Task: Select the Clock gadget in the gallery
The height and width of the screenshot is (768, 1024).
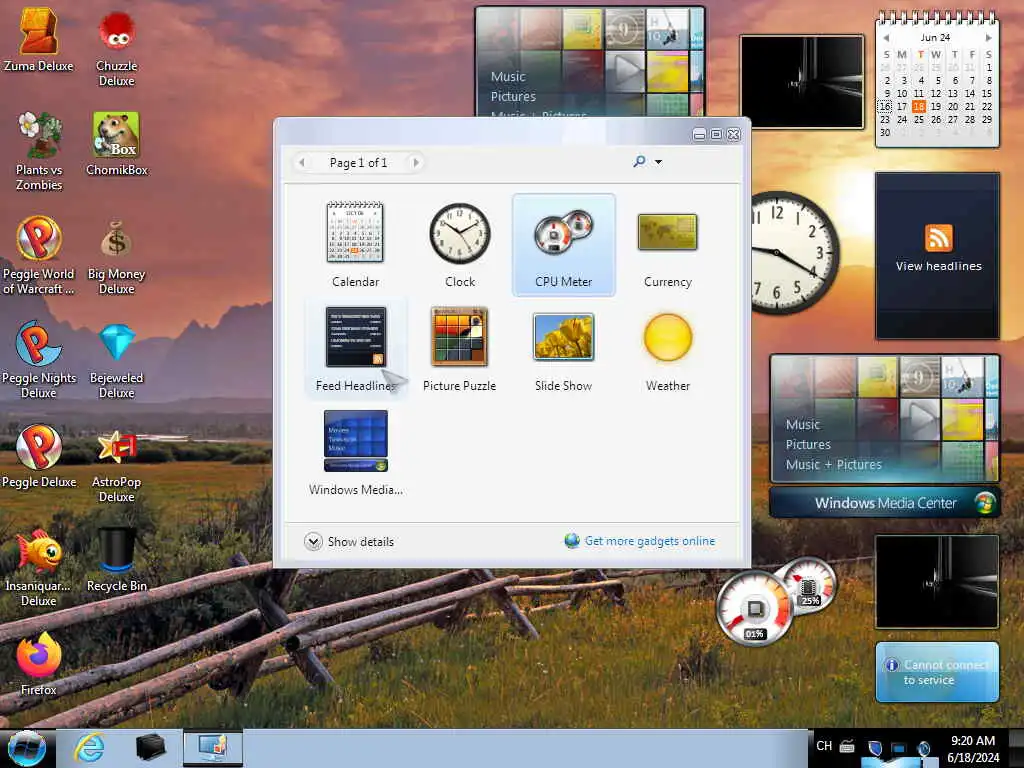Action: click(460, 244)
